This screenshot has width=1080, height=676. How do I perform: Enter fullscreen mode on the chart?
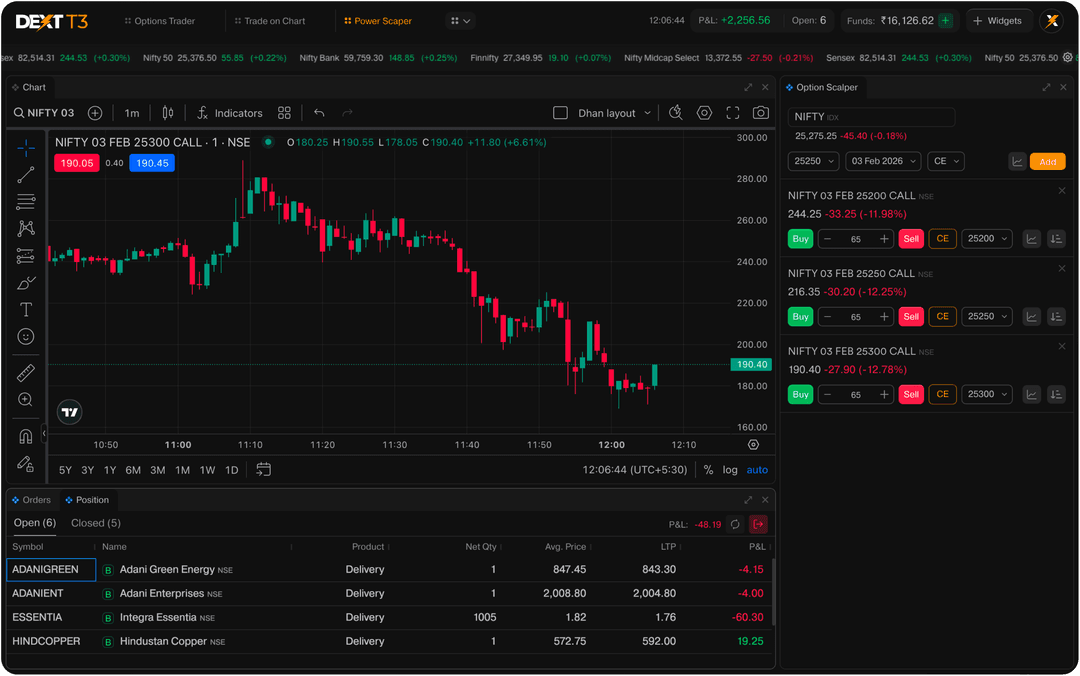(732, 113)
